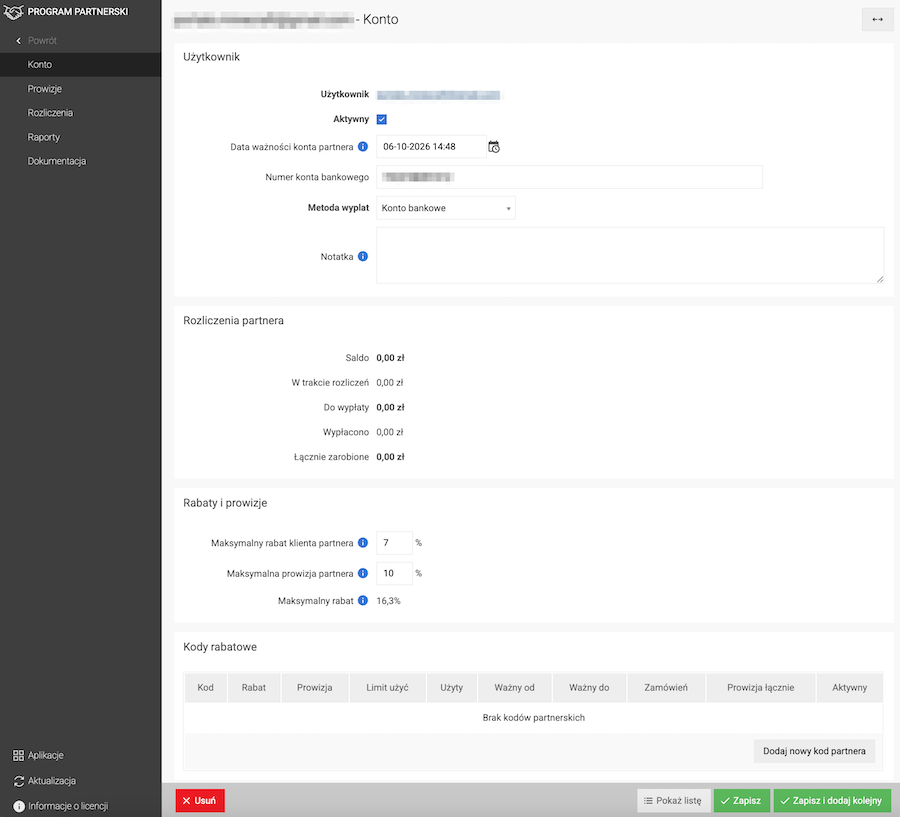Click the Aktywny column header in table

[849, 687]
